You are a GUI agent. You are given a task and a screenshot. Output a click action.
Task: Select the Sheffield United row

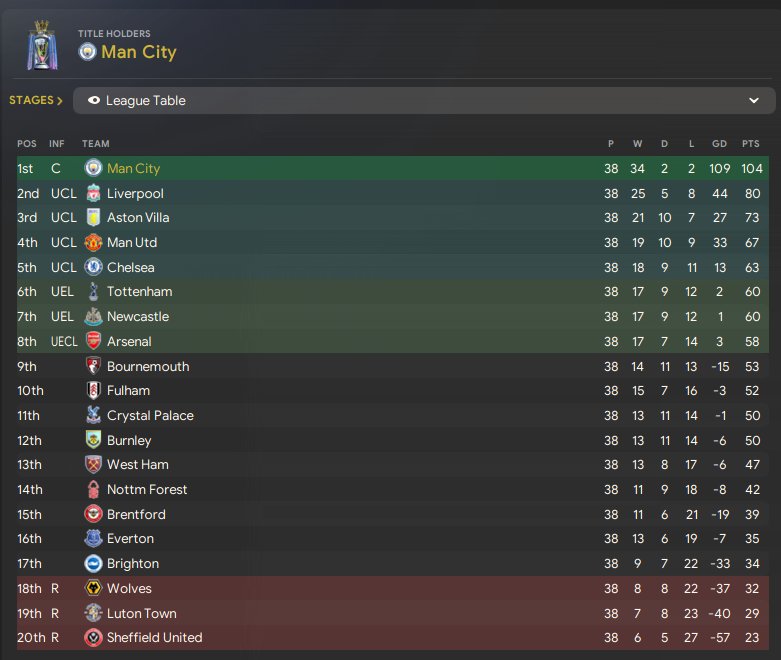393,638
